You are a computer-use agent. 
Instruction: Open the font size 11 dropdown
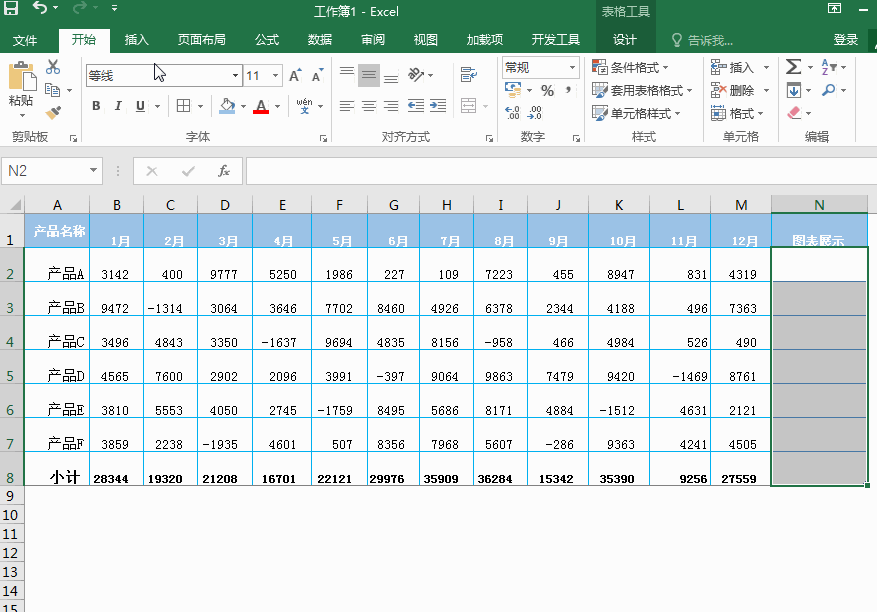tap(275, 76)
